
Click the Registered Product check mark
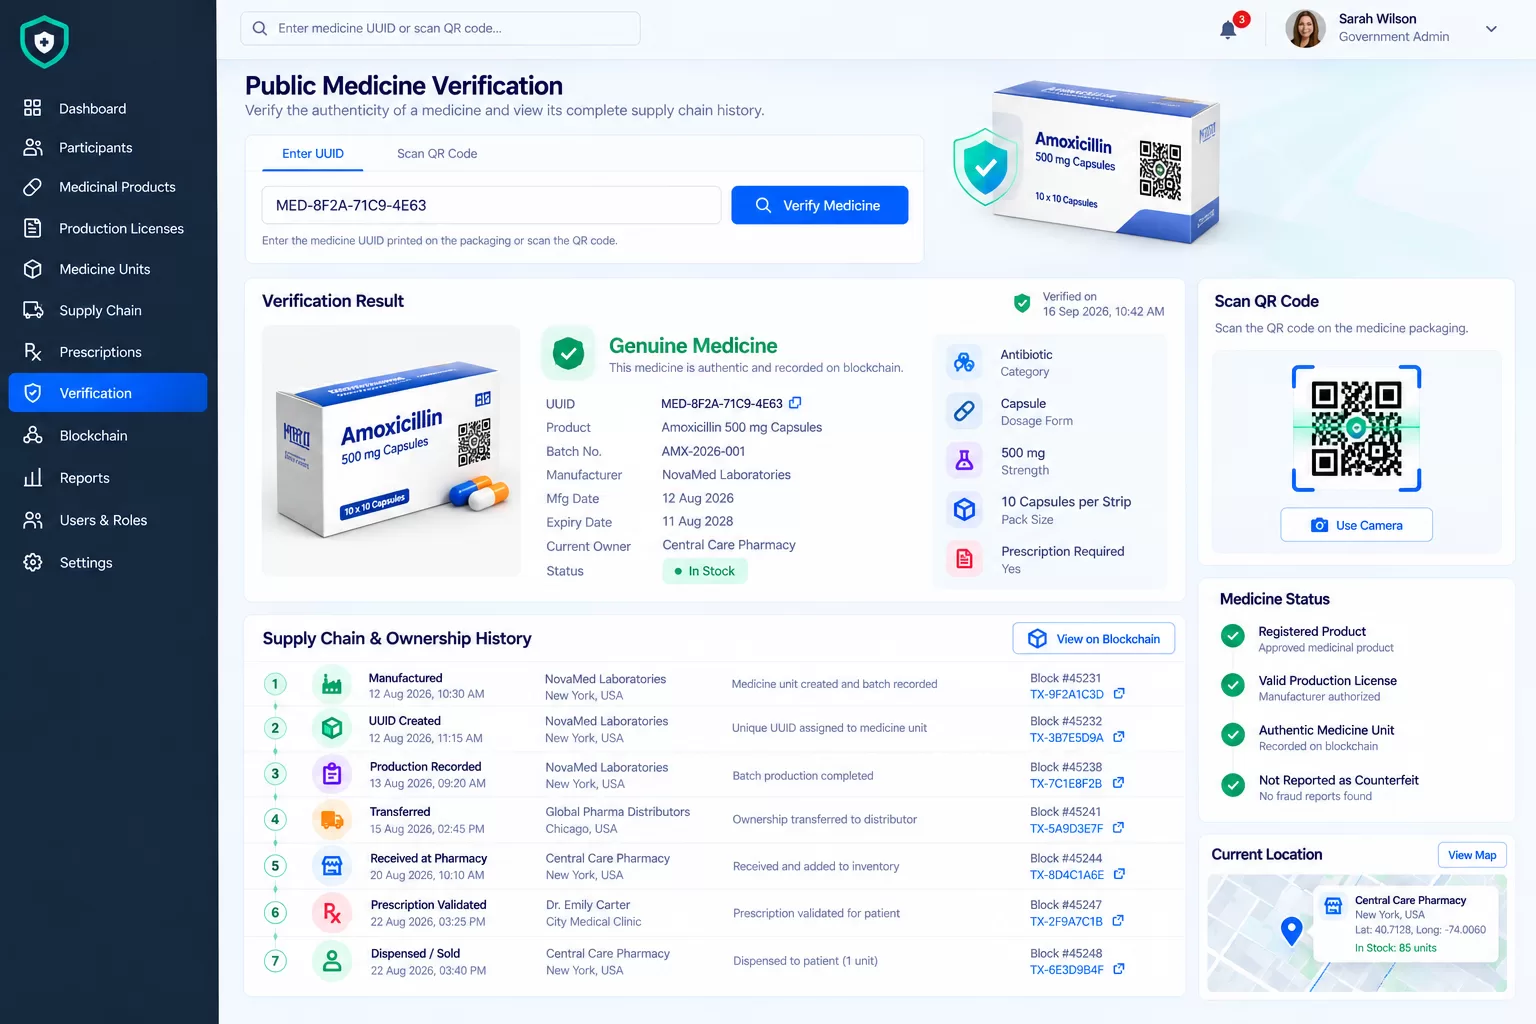pos(1233,635)
